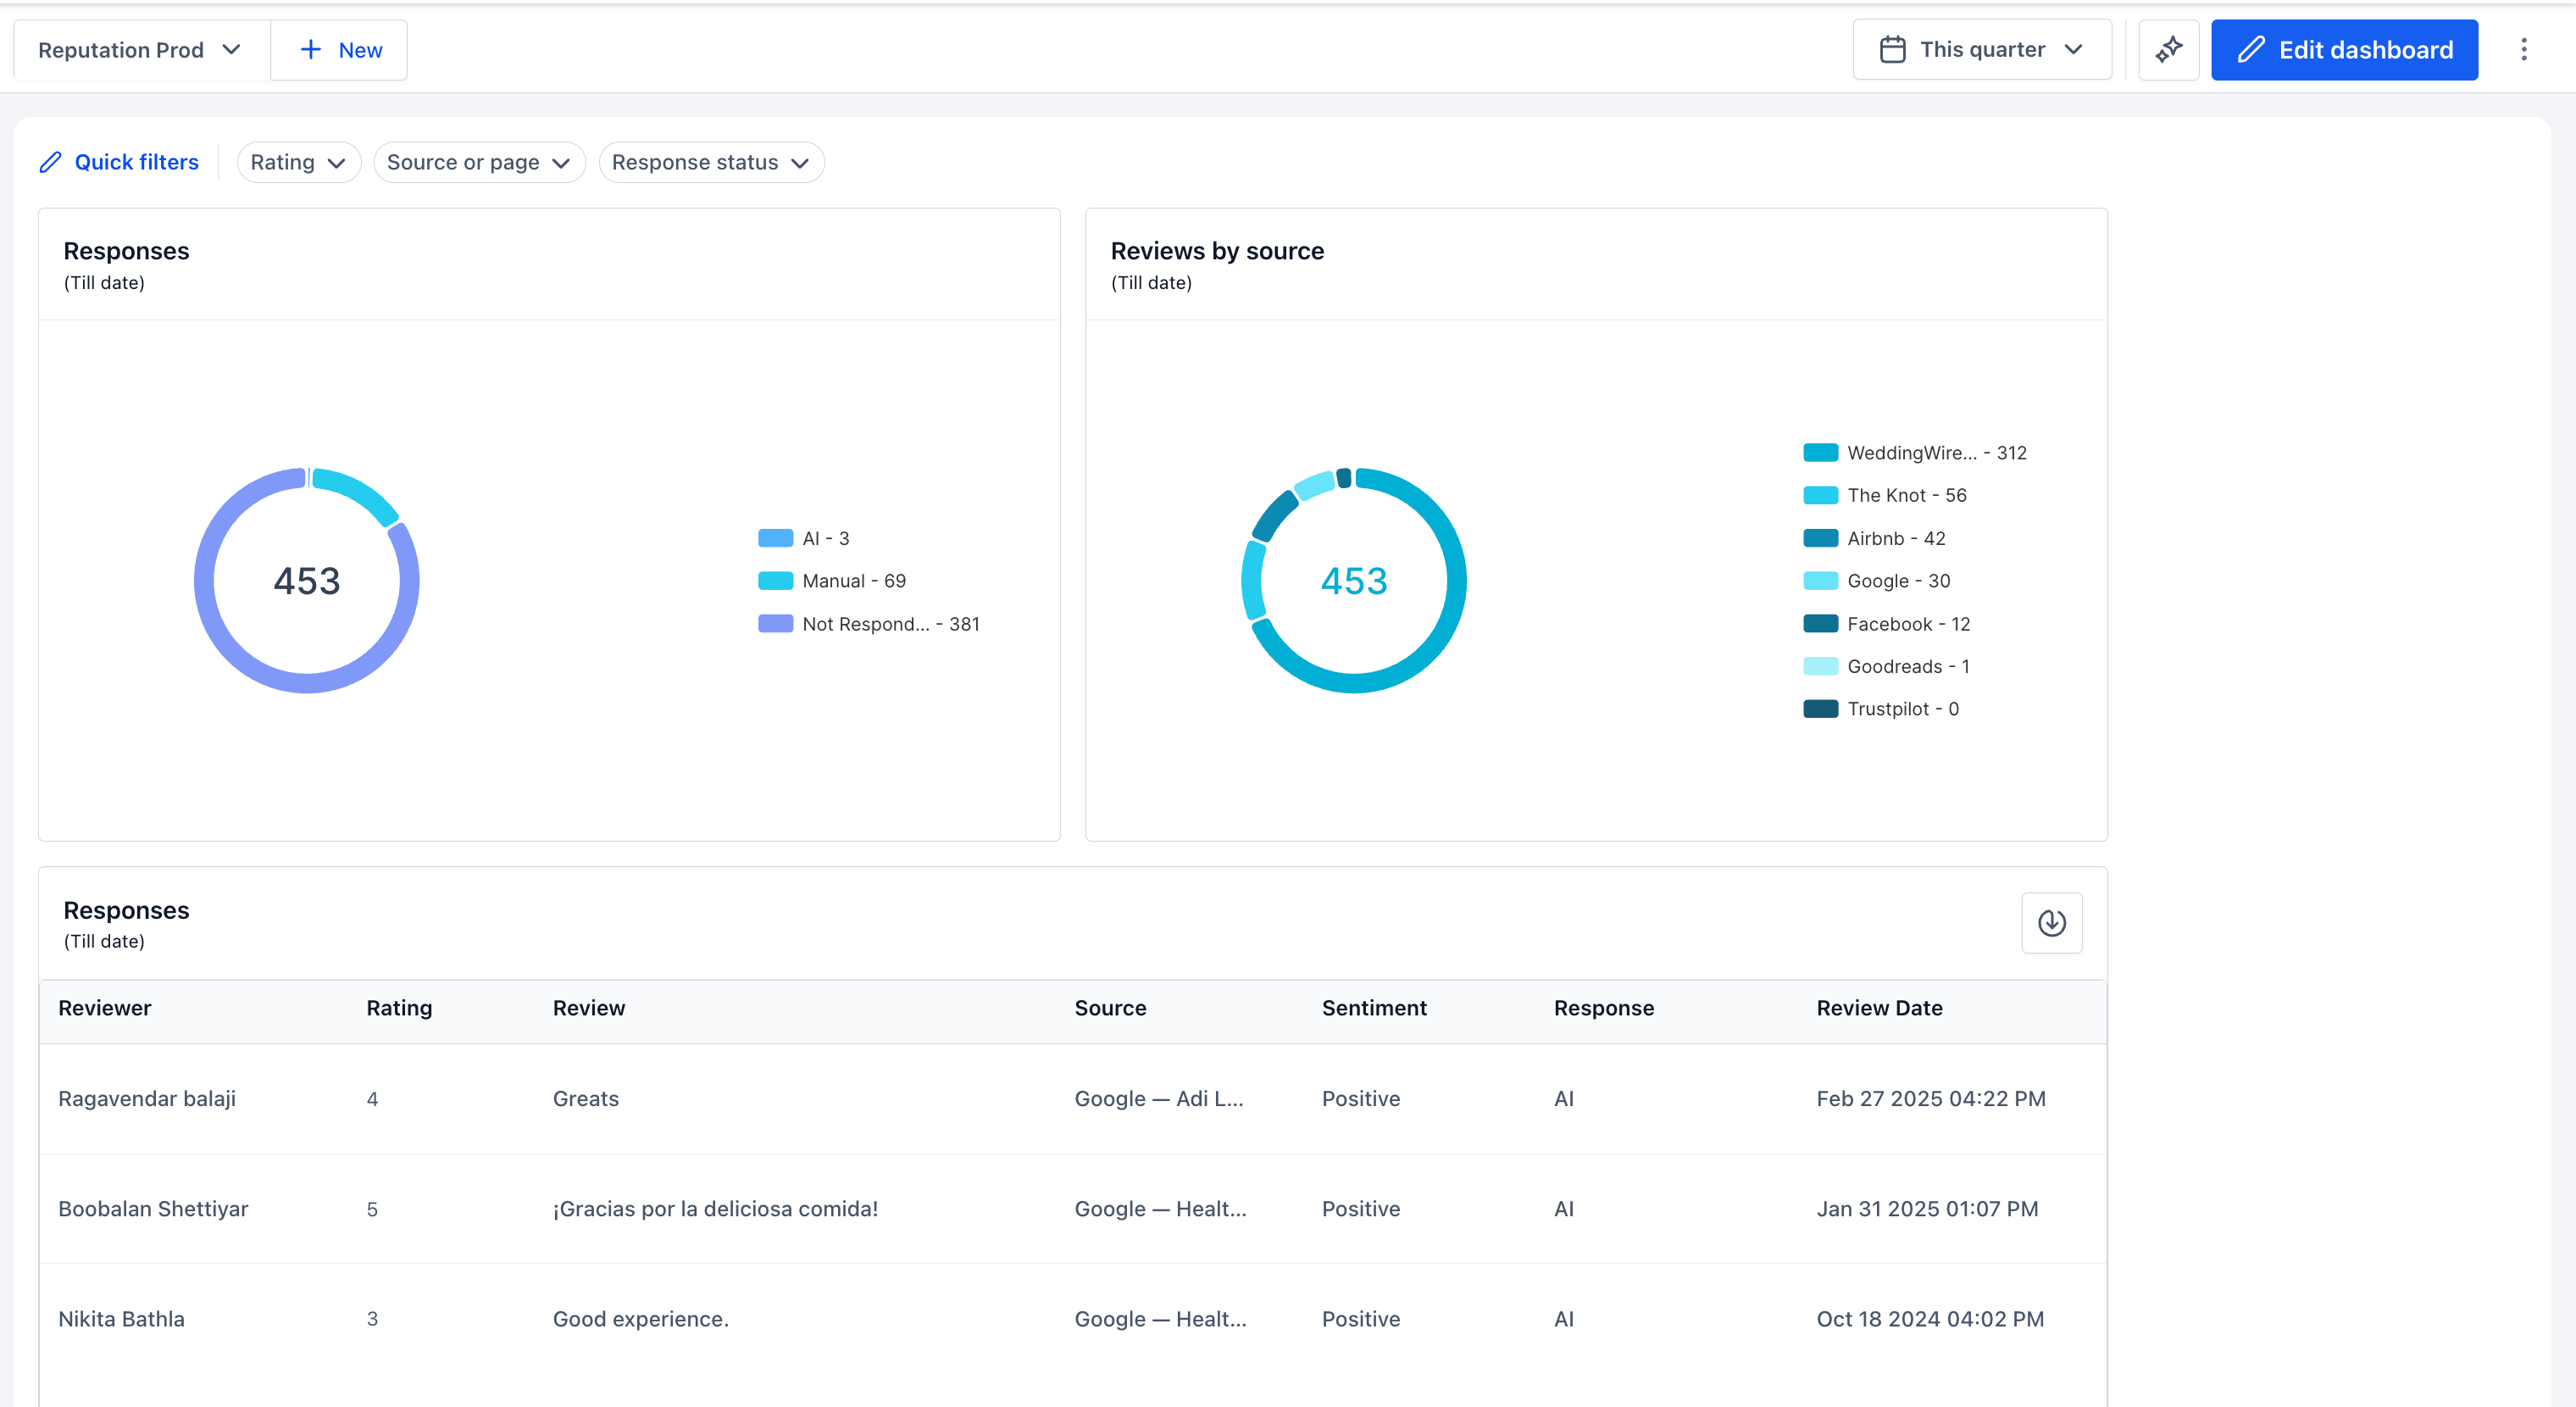
Task: Click the Goodreads - 1 legend swatch
Action: pos(1820,666)
